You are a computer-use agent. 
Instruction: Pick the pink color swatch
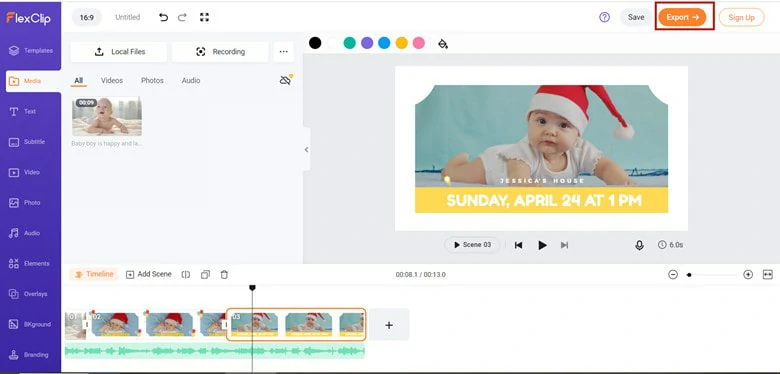click(419, 43)
